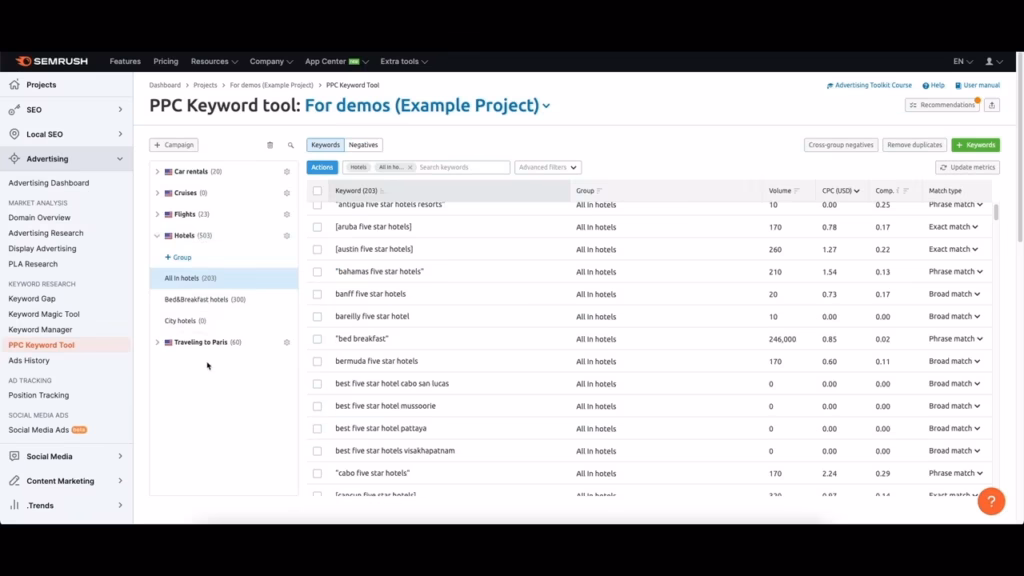The height and width of the screenshot is (576, 1024).
Task: Open the gear settings next to Car rentals
Action: tap(287, 172)
